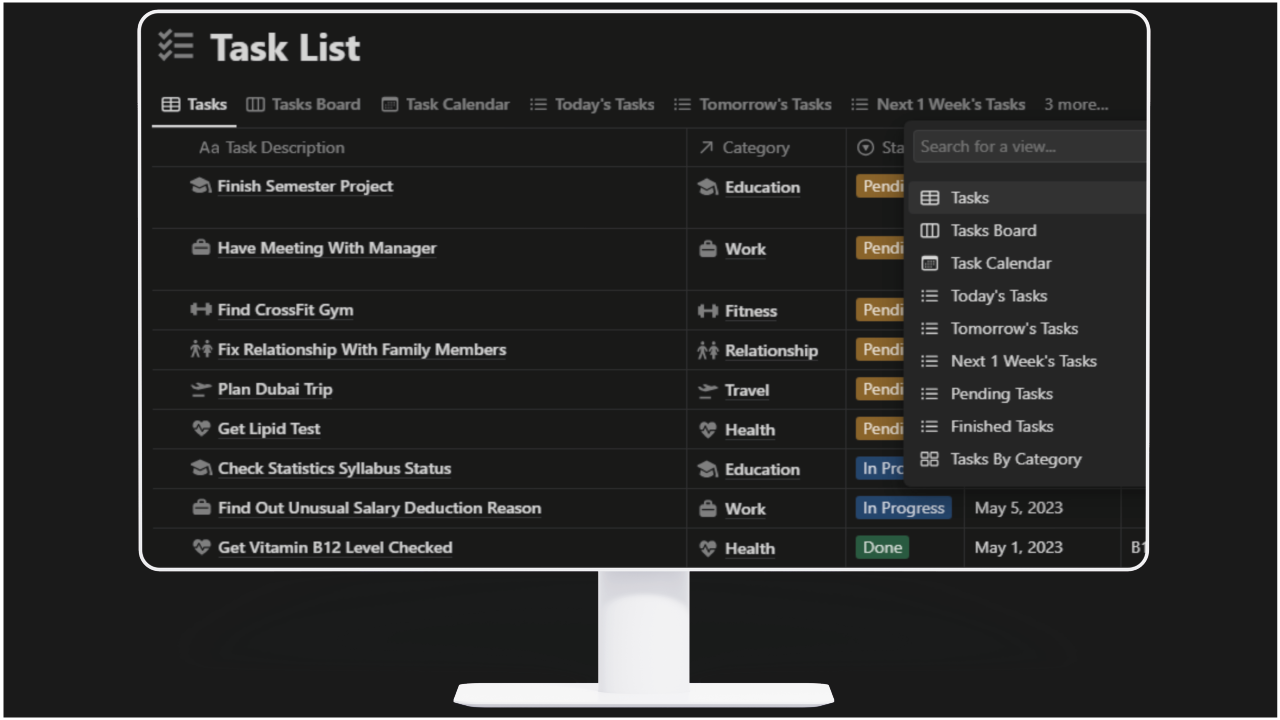Click the checklist icon beside the Task List title

(176, 46)
